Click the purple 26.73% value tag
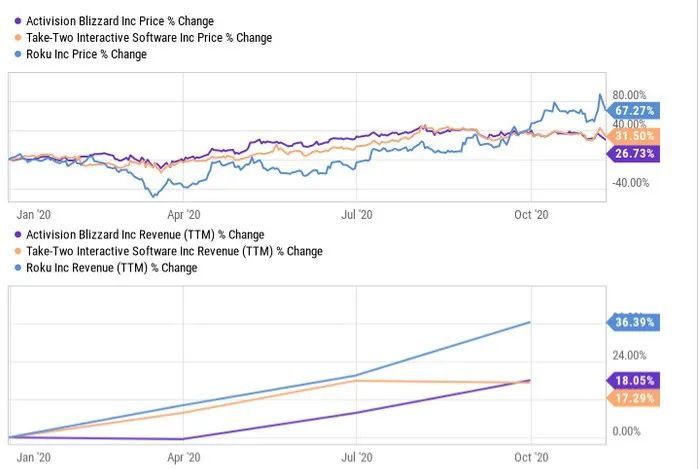 (x=634, y=153)
